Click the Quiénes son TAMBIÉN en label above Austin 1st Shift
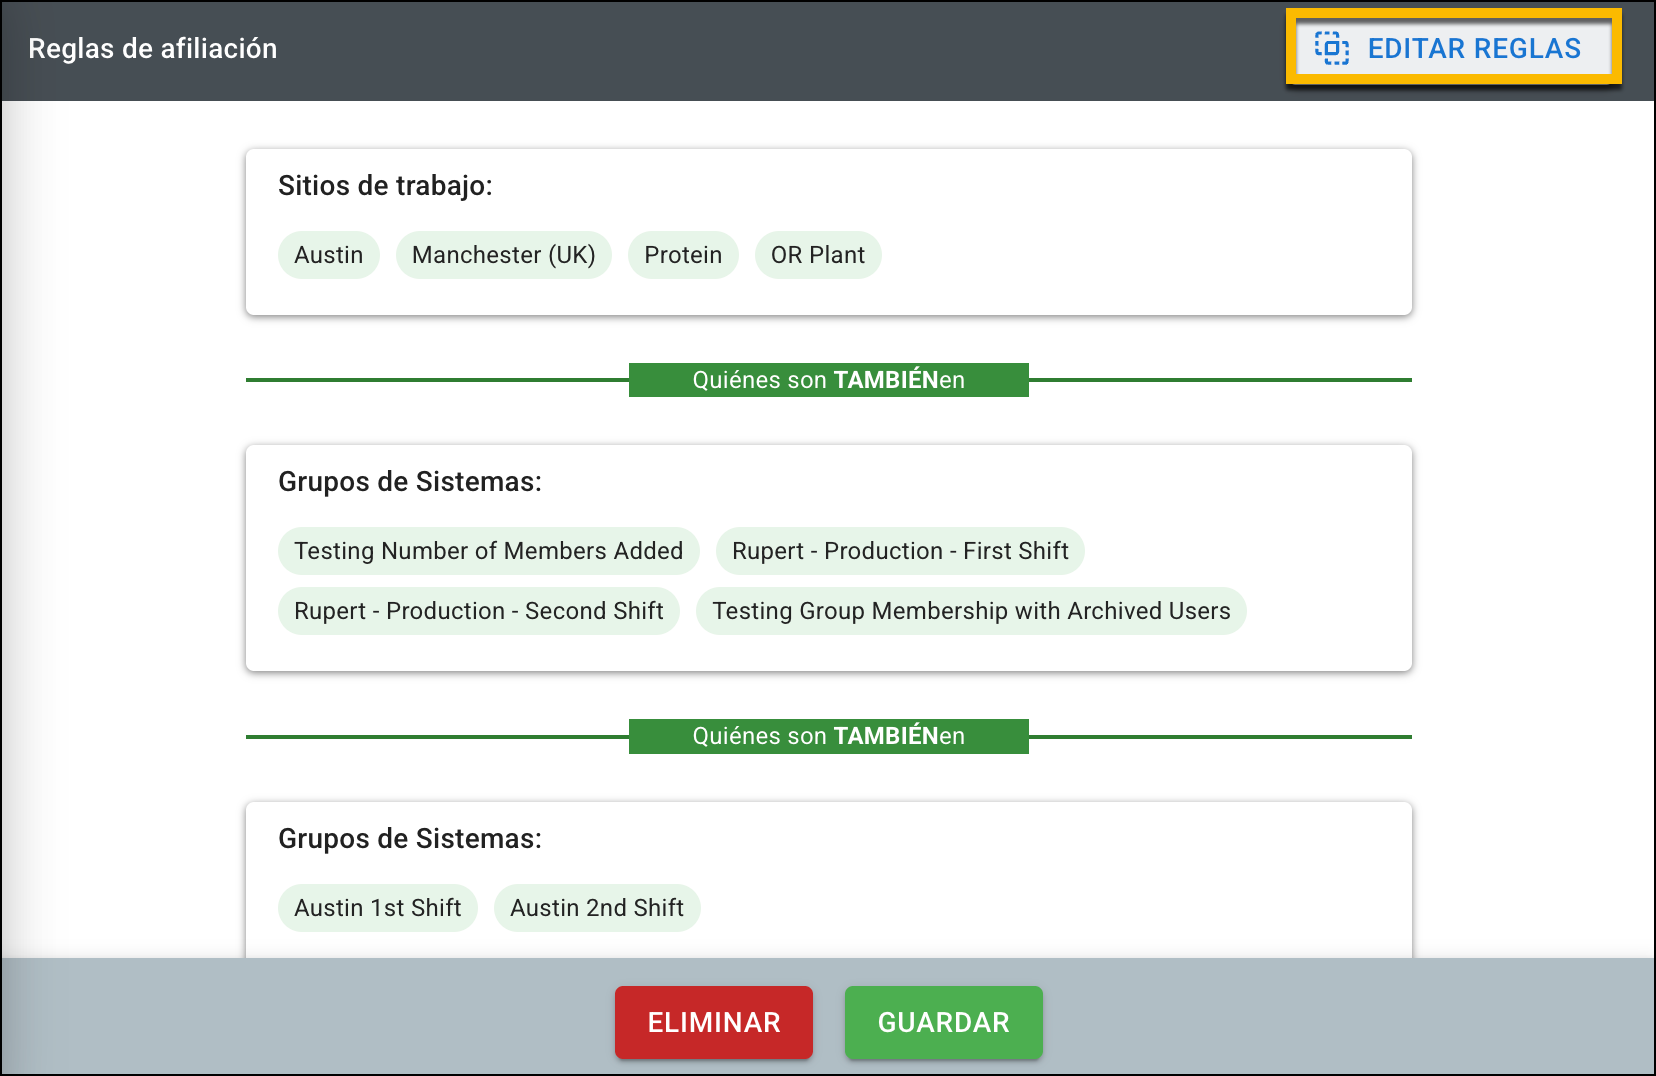Viewport: 1656px width, 1076px height. [829, 736]
